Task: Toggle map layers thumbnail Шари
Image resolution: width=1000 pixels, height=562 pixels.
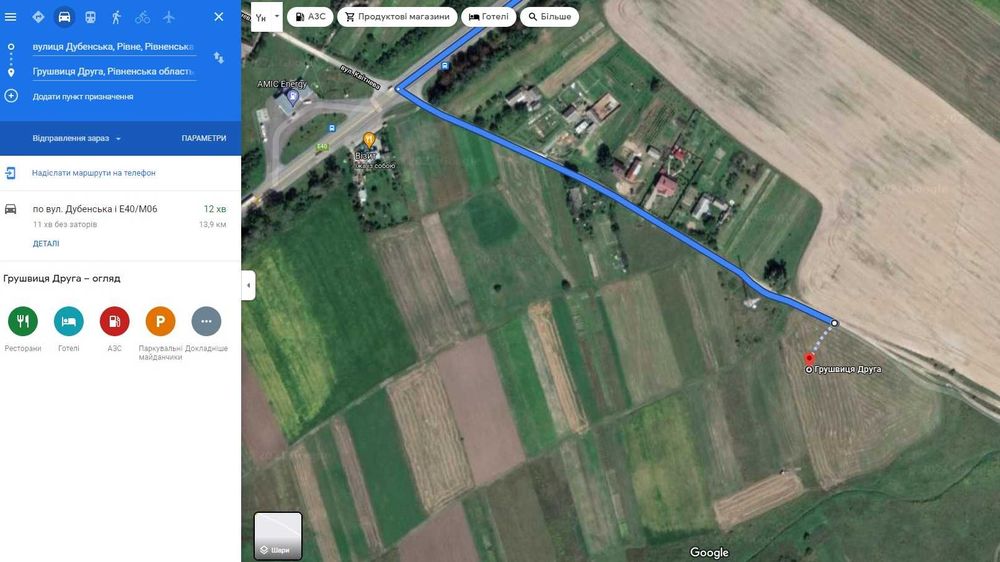Action: [x=278, y=536]
